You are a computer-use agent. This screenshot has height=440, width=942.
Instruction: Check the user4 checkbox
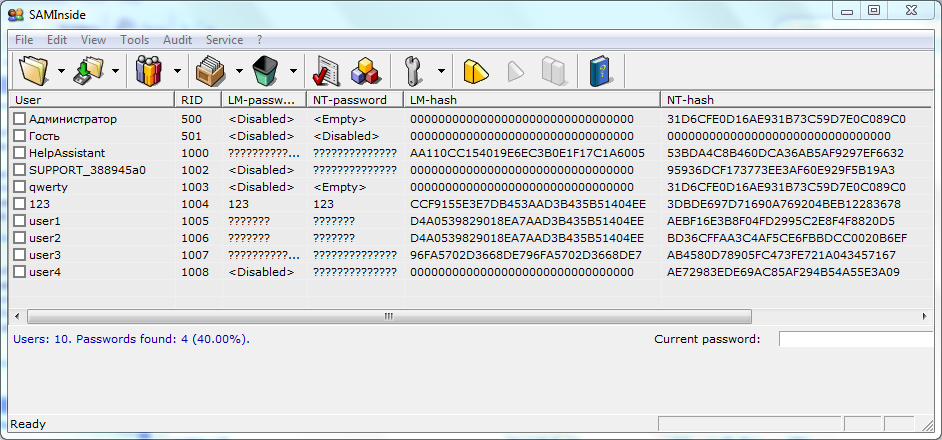tap(20, 272)
